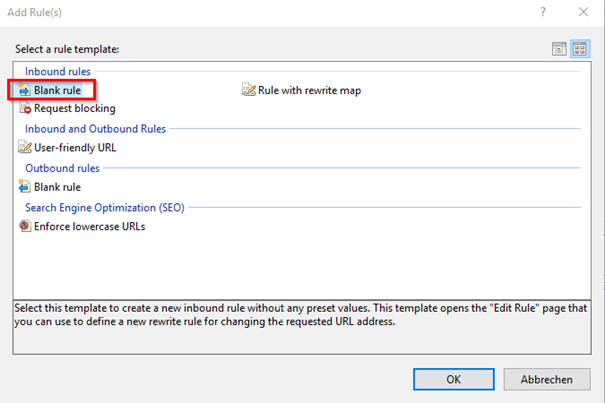The image size is (605, 403).
Task: Close the Add Rule(s) dialog
Action: click(x=583, y=13)
